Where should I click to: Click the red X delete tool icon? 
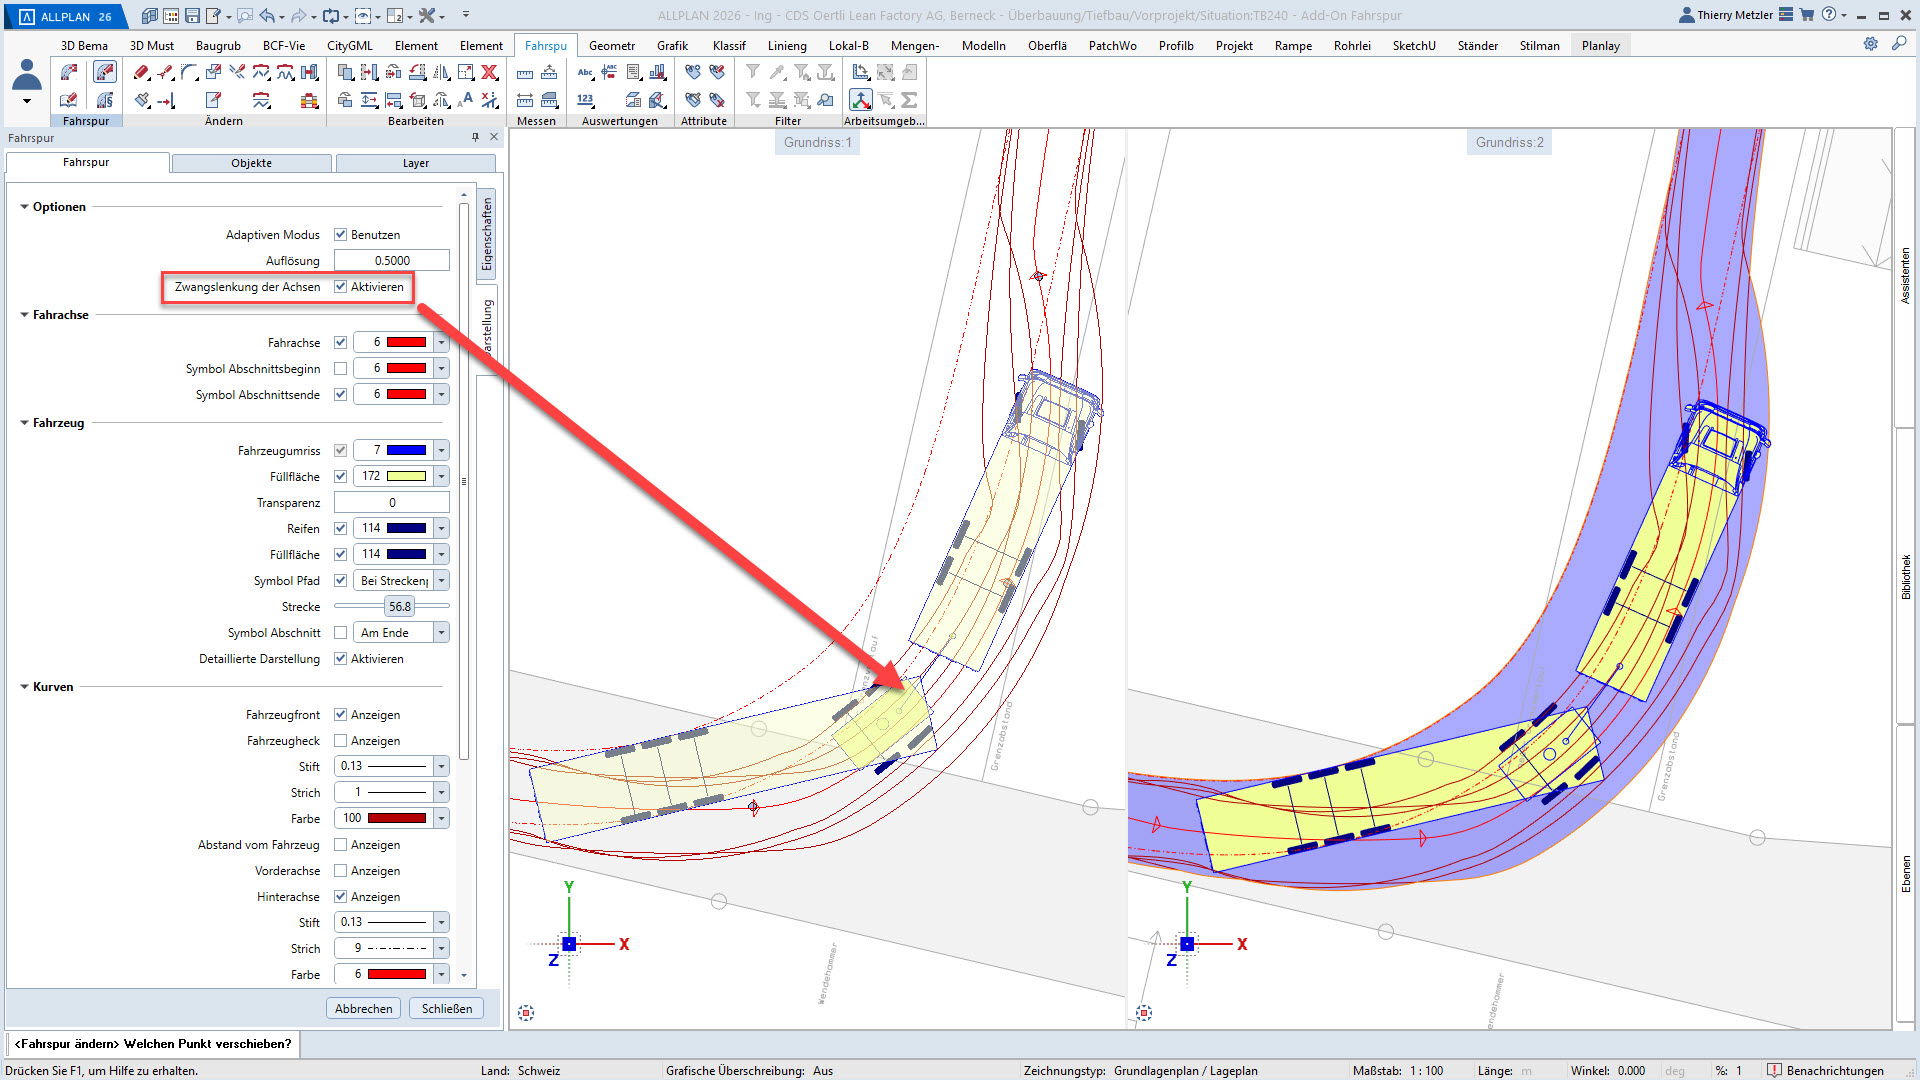[489, 72]
